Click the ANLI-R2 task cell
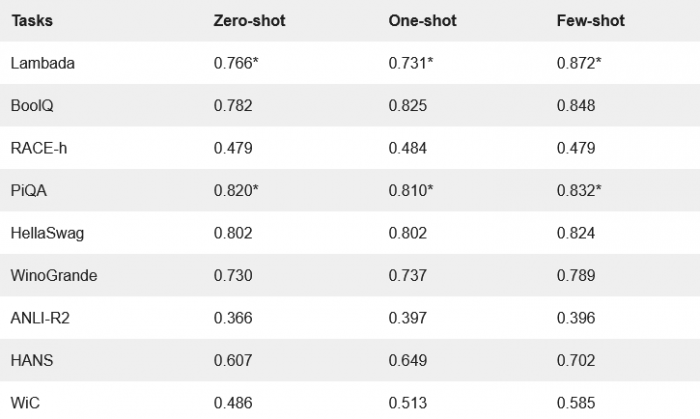This screenshot has width=700, height=419. point(40,318)
